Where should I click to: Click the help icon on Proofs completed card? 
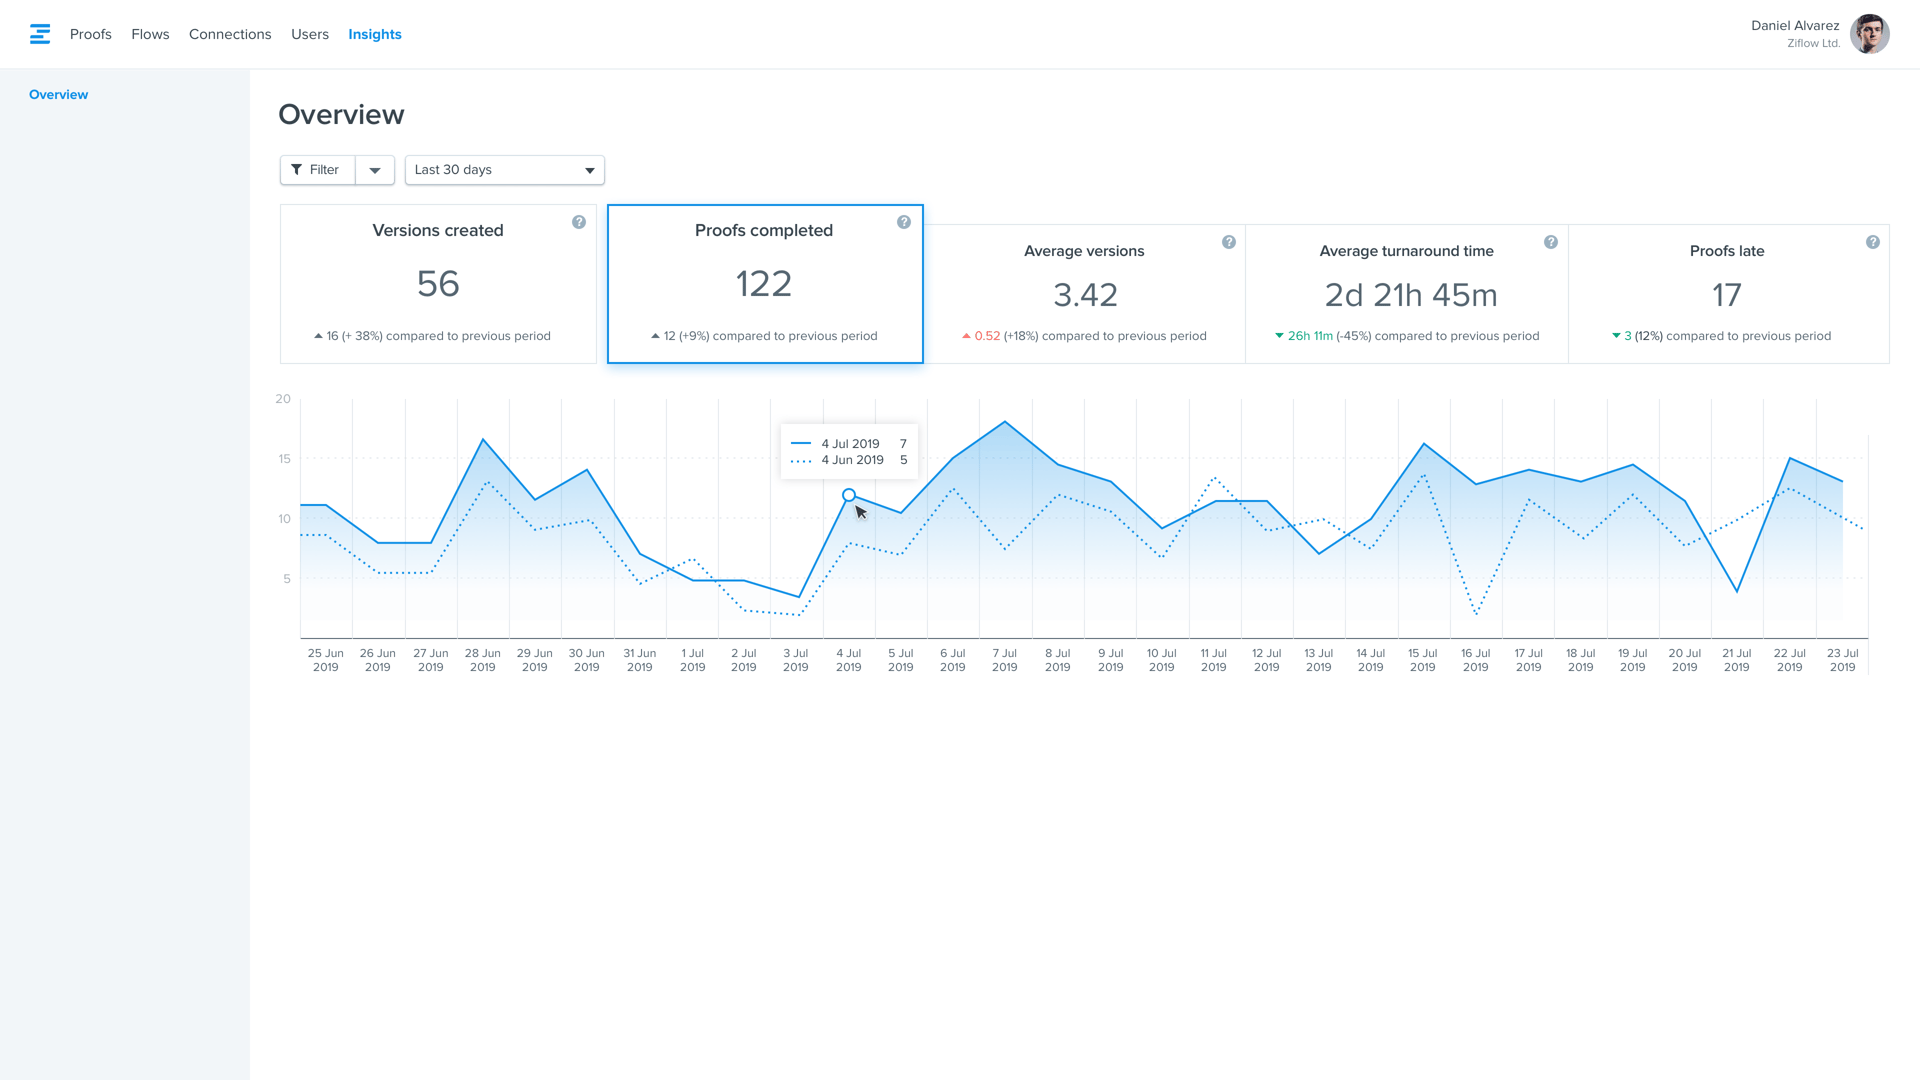903,222
